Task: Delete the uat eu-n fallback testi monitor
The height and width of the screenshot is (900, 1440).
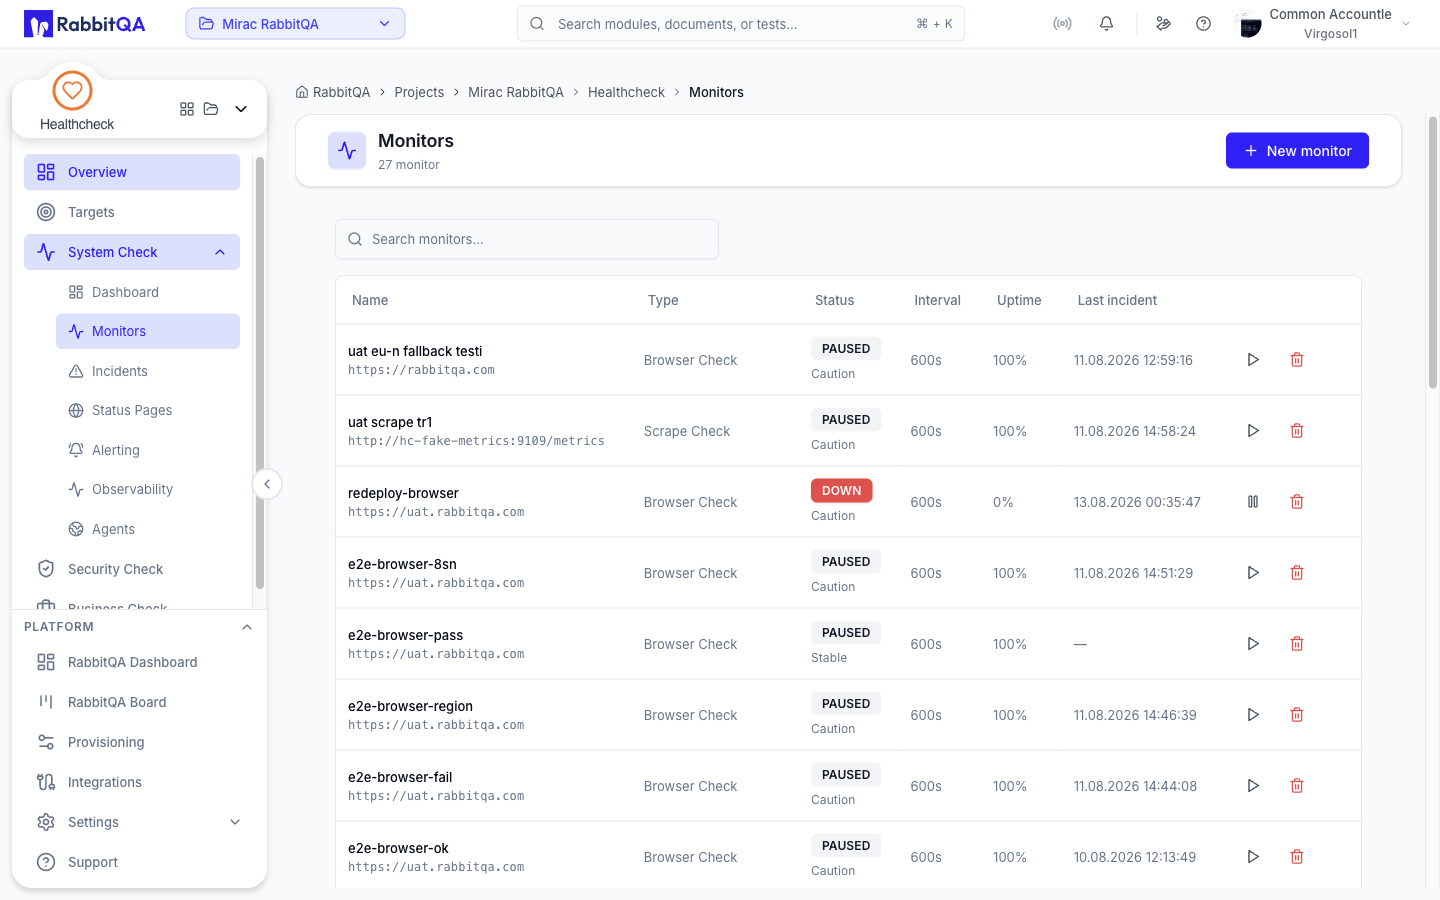Action: pyautogui.click(x=1297, y=360)
